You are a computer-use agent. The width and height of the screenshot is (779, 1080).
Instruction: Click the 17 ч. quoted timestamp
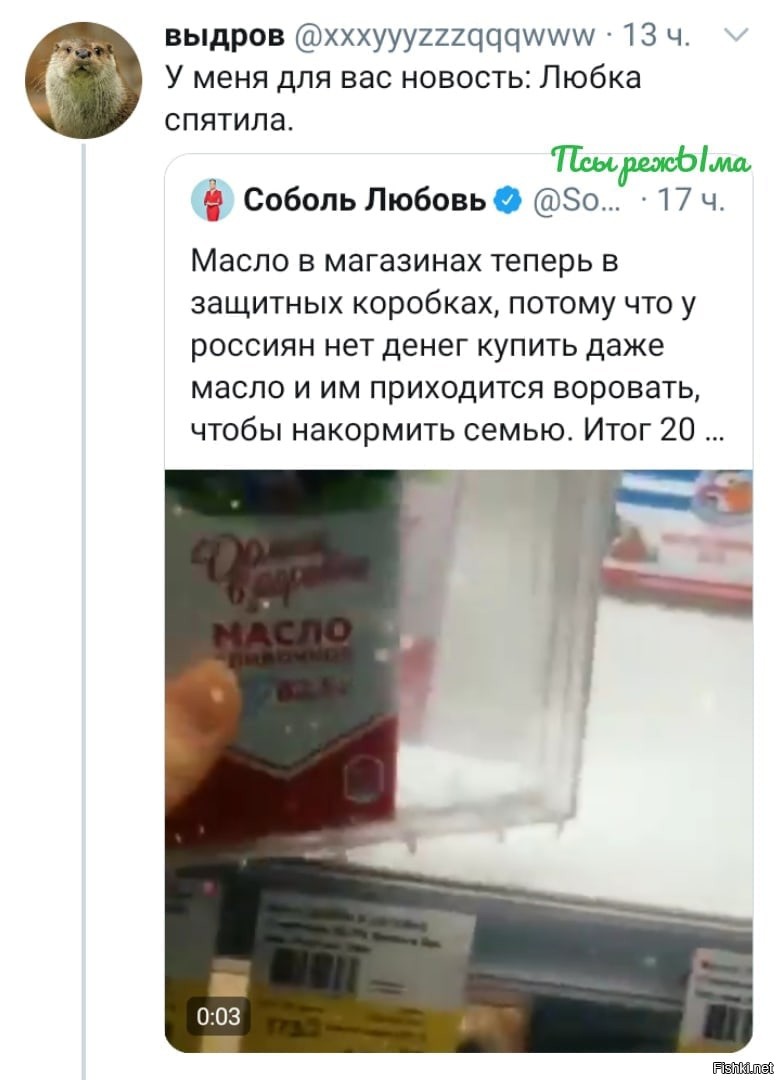(x=691, y=200)
